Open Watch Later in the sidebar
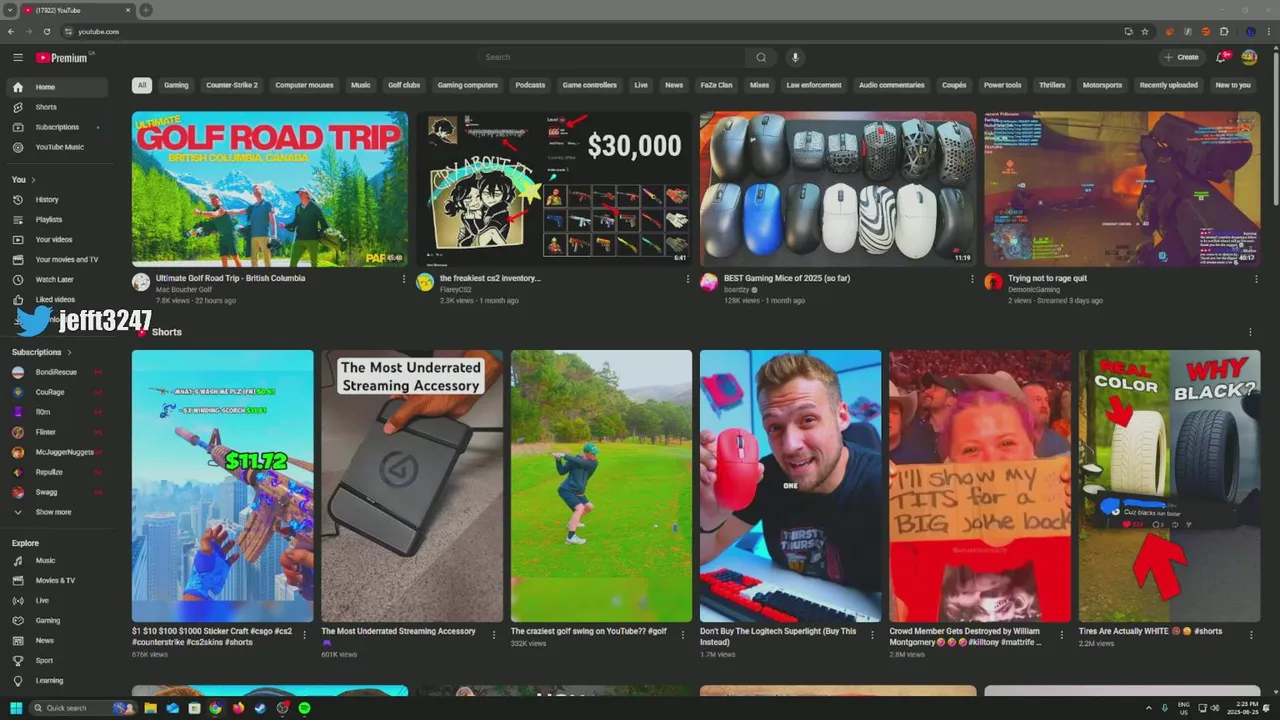The width and height of the screenshot is (1280, 720). (58, 280)
